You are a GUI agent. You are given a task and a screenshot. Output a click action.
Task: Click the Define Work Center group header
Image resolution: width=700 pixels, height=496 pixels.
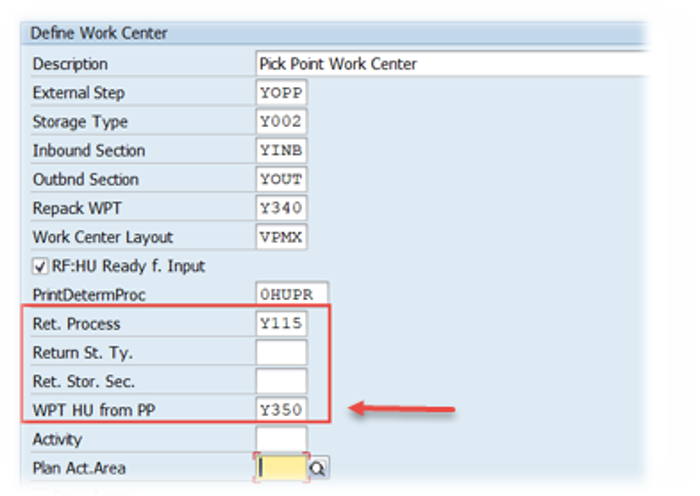click(x=334, y=33)
